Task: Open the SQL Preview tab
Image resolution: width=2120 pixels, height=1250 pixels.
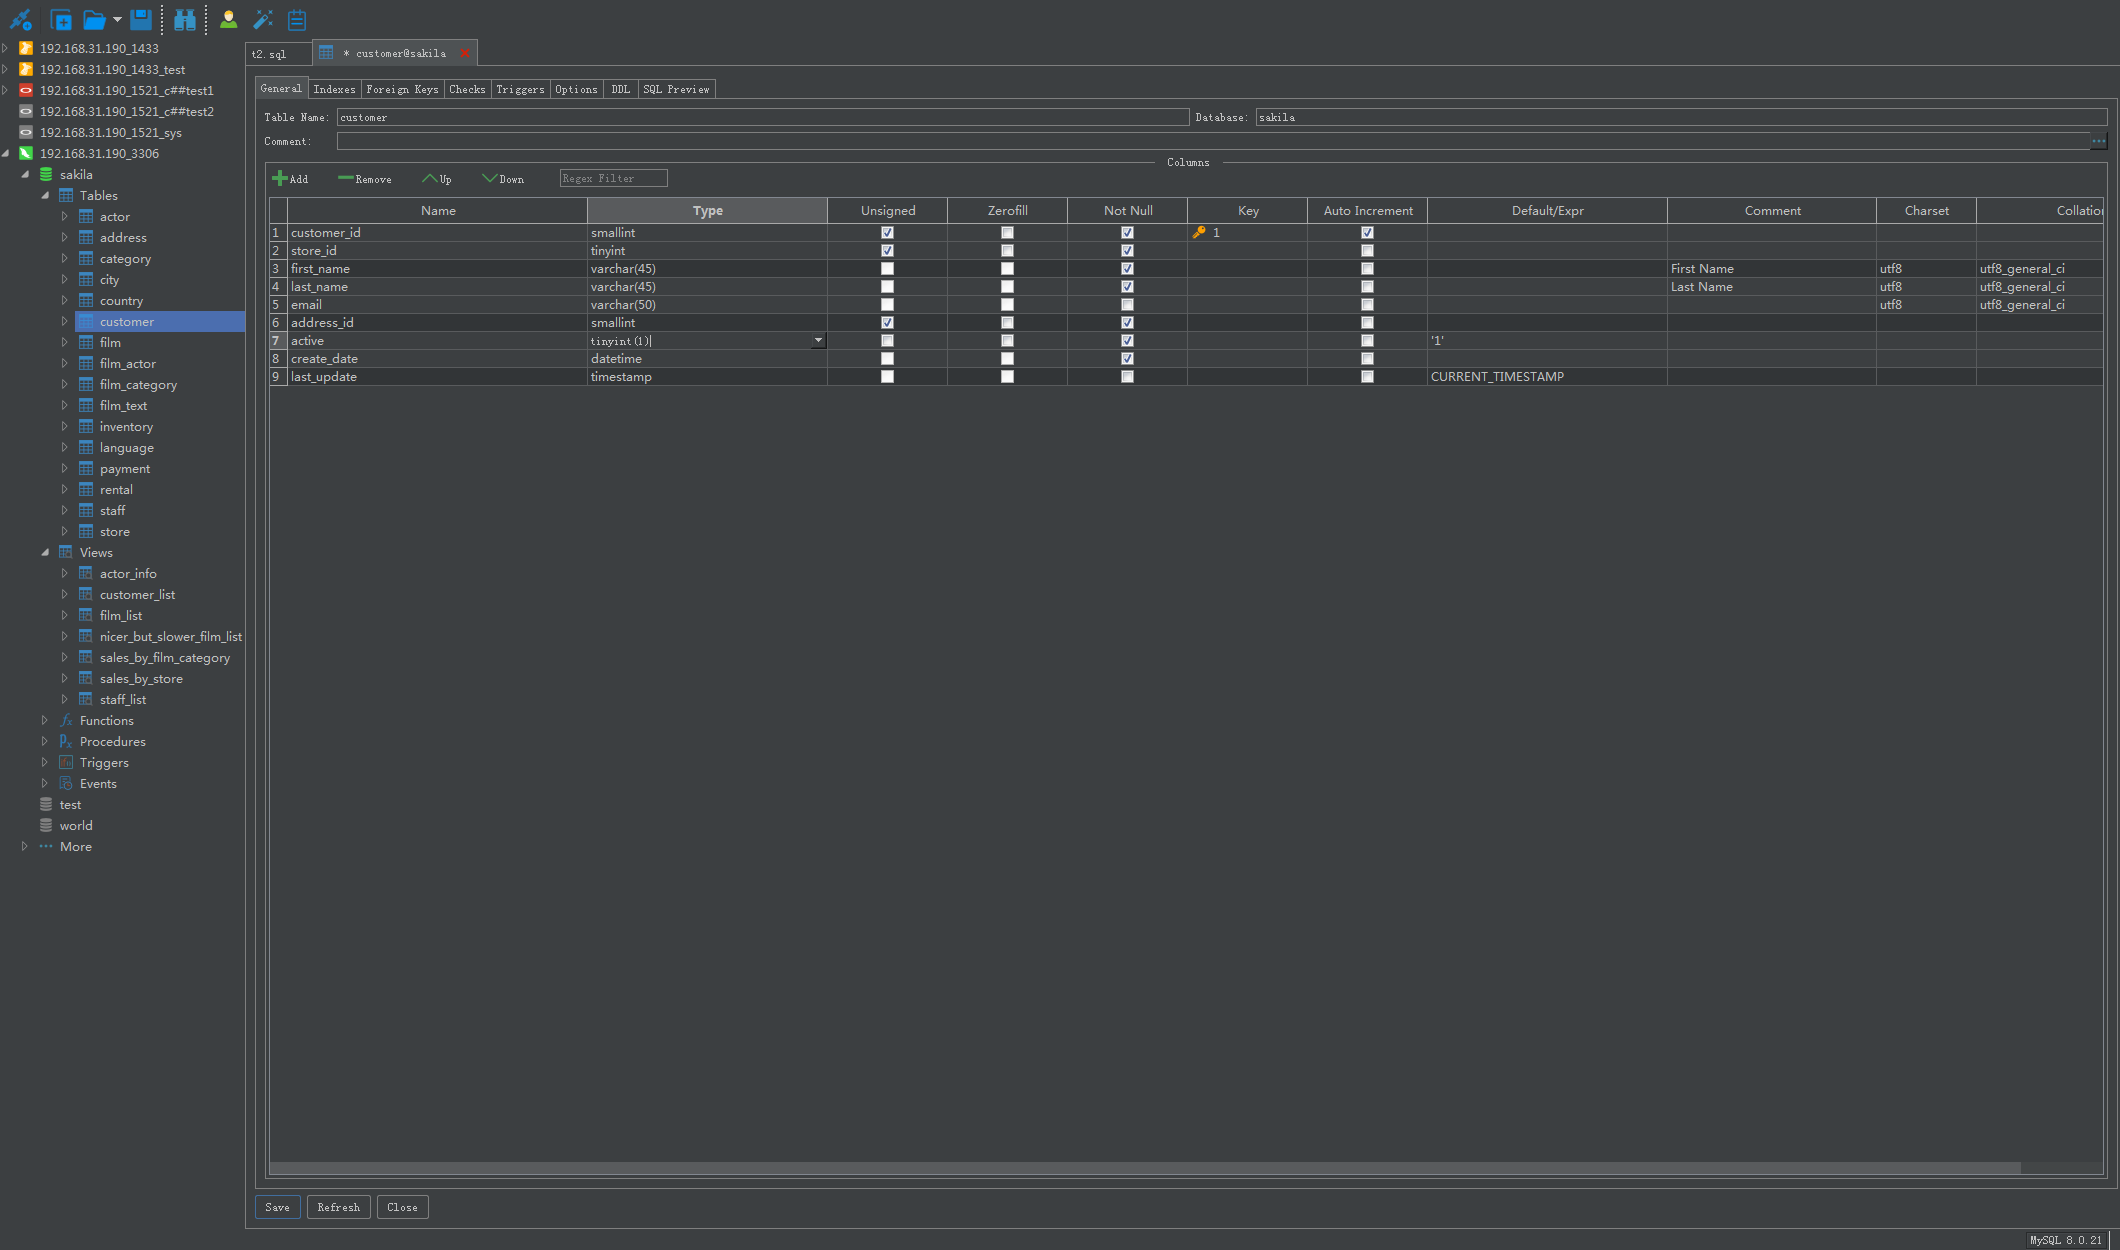Action: click(676, 89)
